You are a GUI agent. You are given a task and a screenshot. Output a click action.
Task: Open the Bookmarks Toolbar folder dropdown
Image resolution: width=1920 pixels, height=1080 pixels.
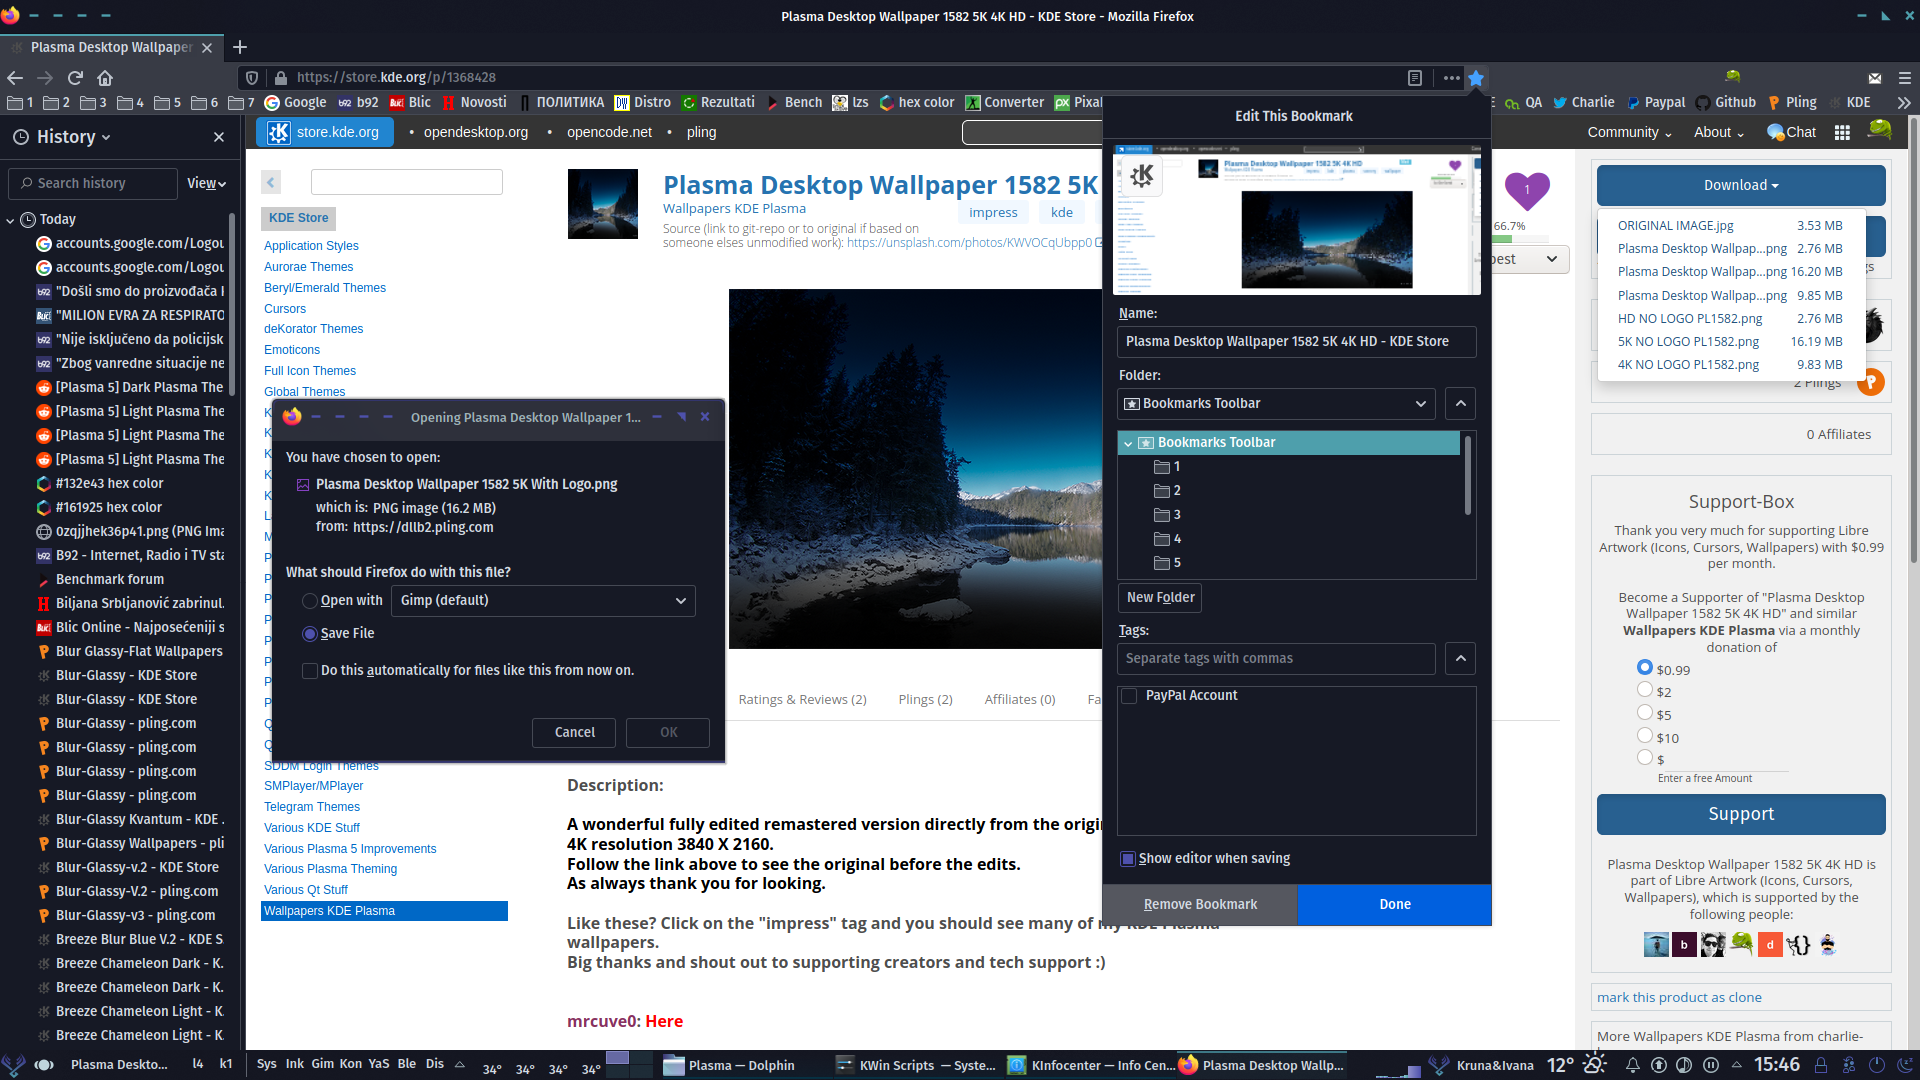pos(1276,404)
